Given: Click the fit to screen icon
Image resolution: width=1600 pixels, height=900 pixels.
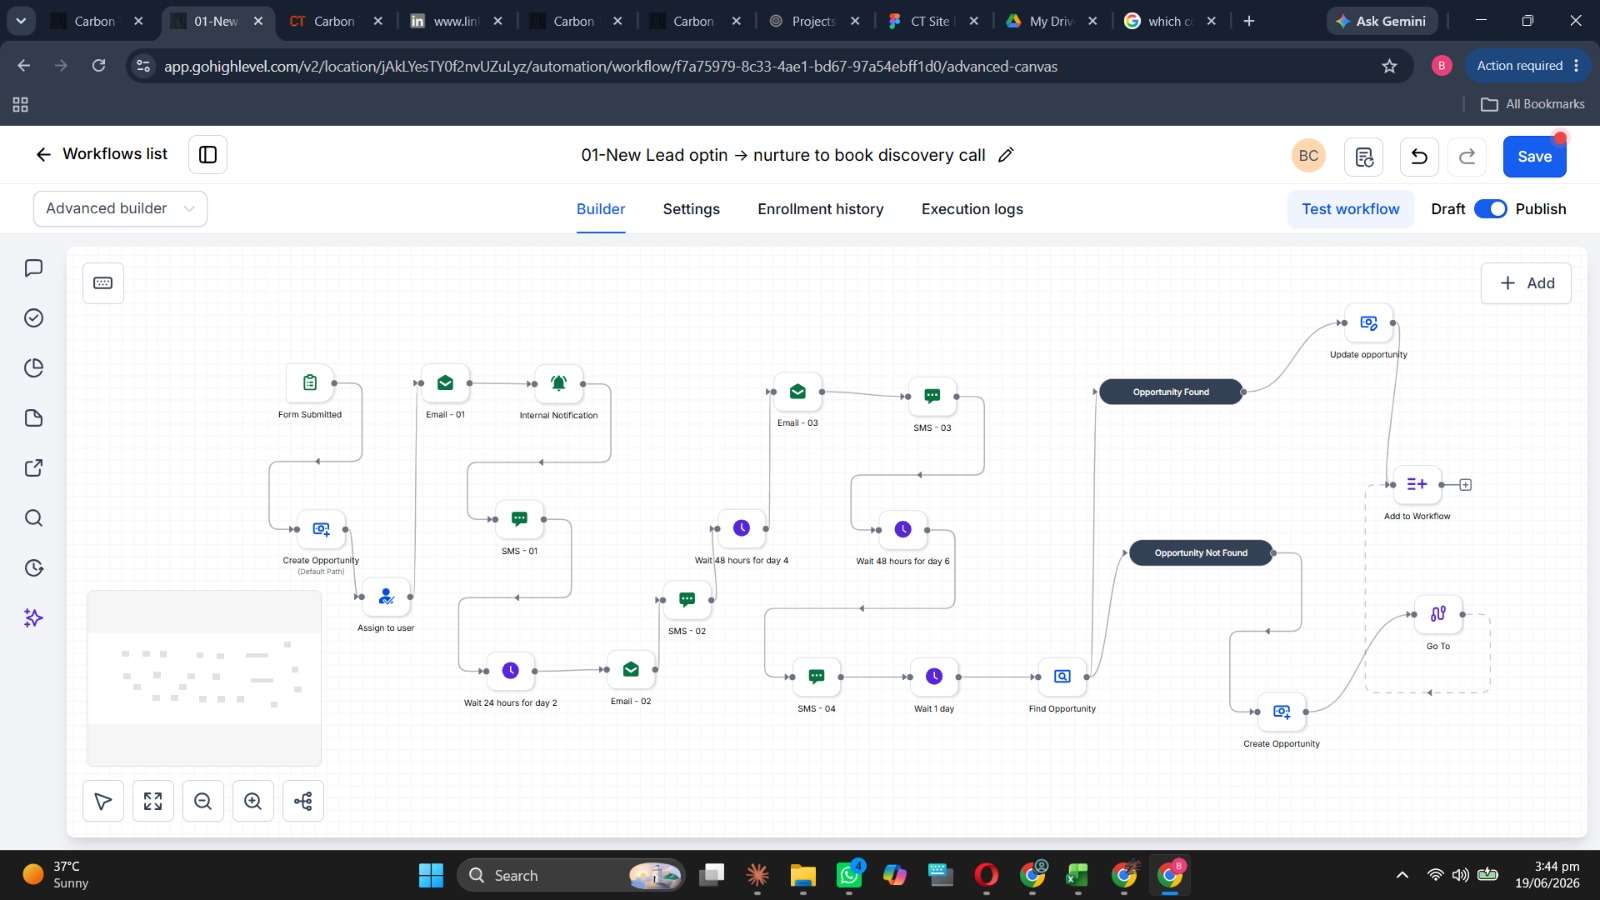Looking at the screenshot, I should [153, 801].
